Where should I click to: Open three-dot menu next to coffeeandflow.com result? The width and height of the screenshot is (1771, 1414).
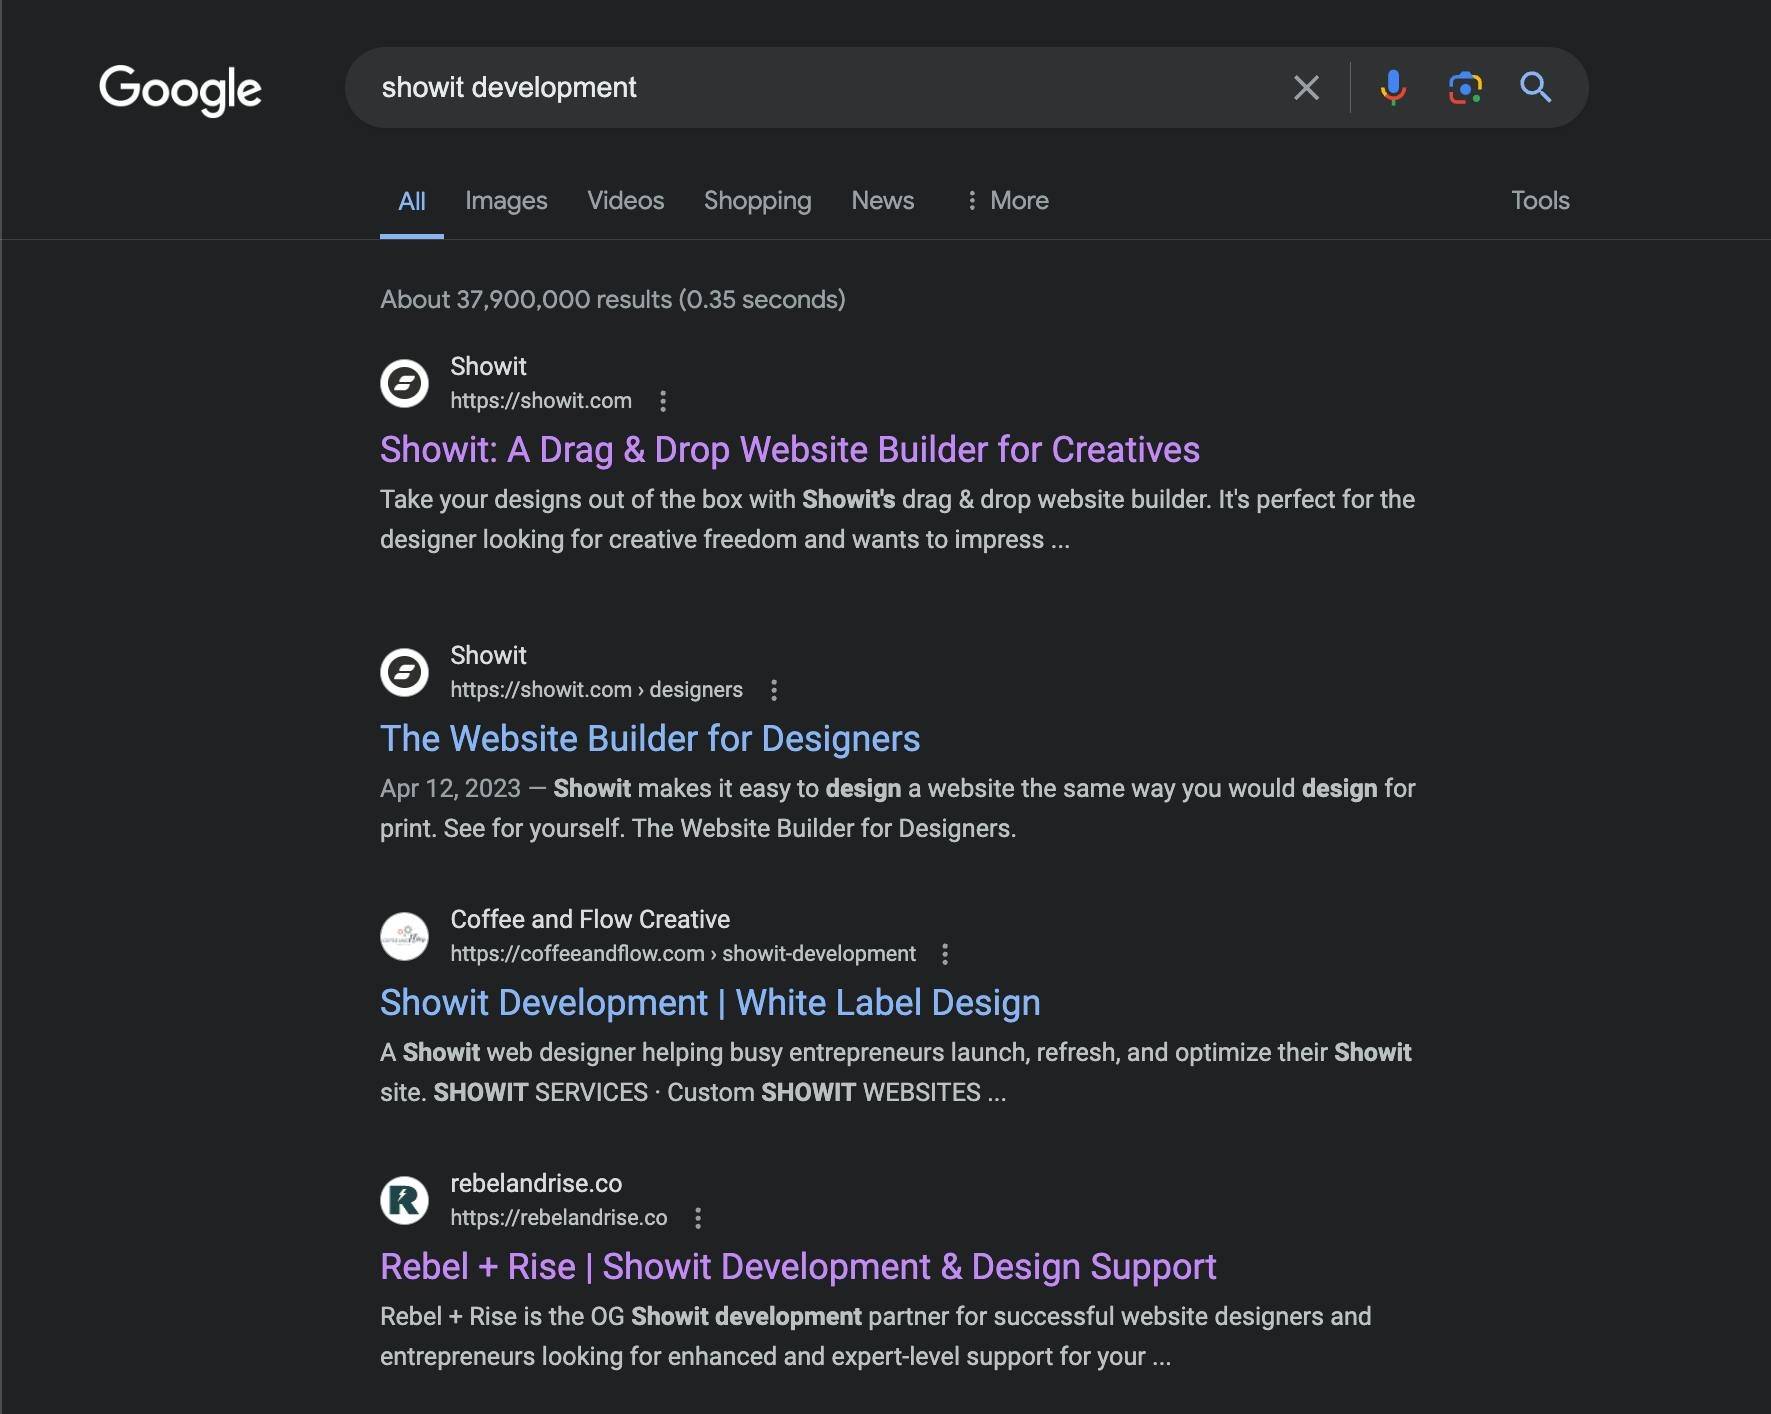[945, 954]
